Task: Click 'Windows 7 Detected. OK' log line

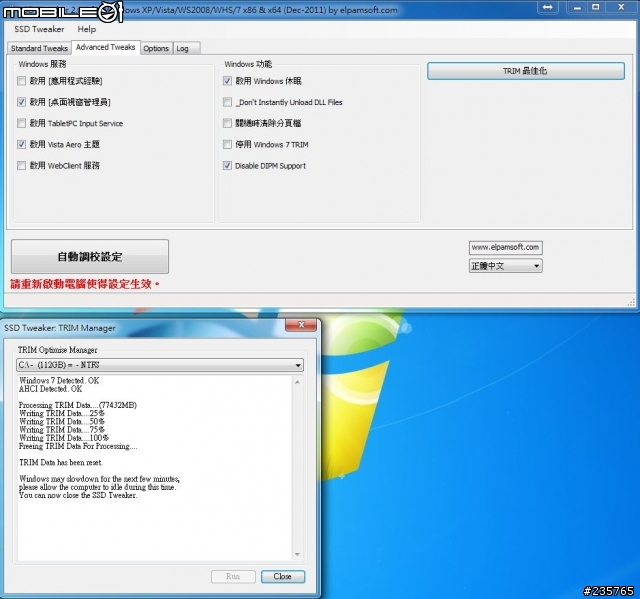Action: click(x=59, y=380)
